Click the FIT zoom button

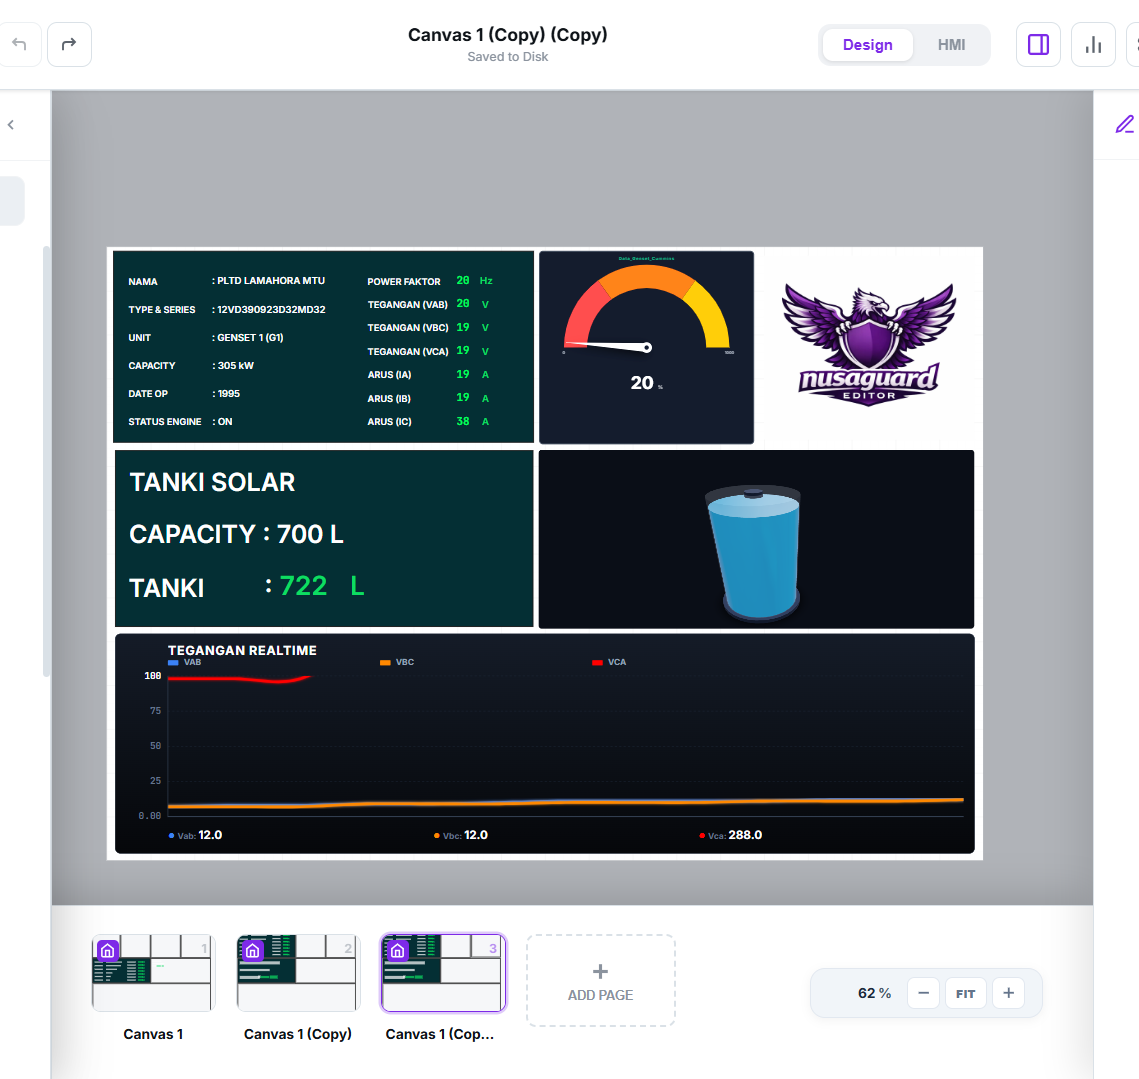pyautogui.click(x=965, y=993)
